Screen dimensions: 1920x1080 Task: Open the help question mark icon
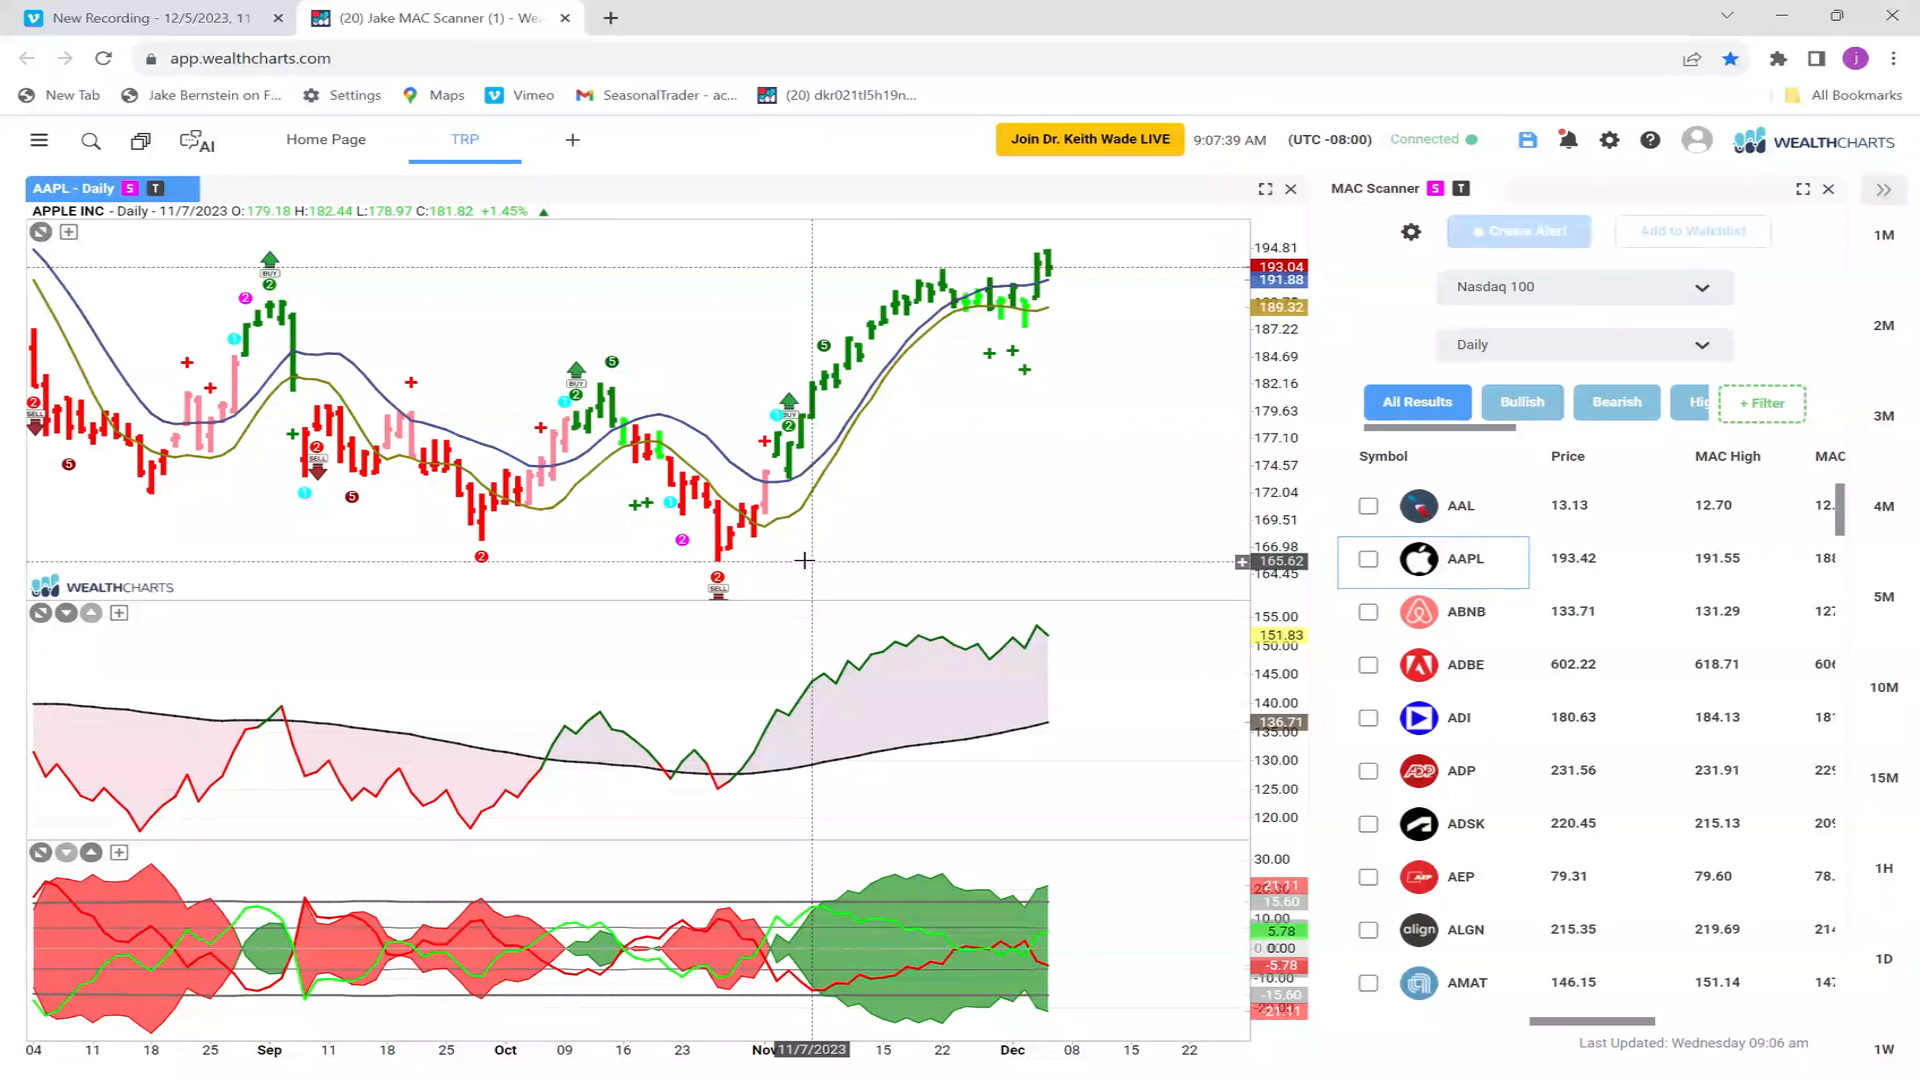tap(1650, 140)
